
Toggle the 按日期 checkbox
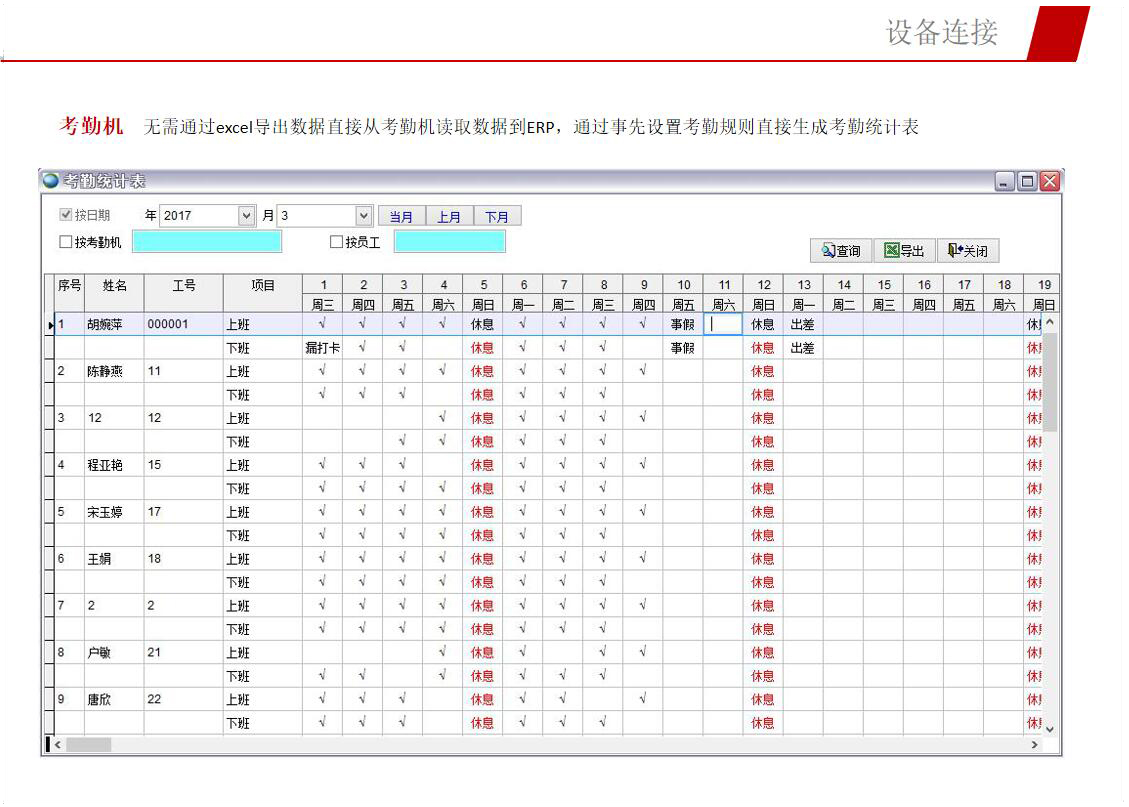click(x=67, y=215)
